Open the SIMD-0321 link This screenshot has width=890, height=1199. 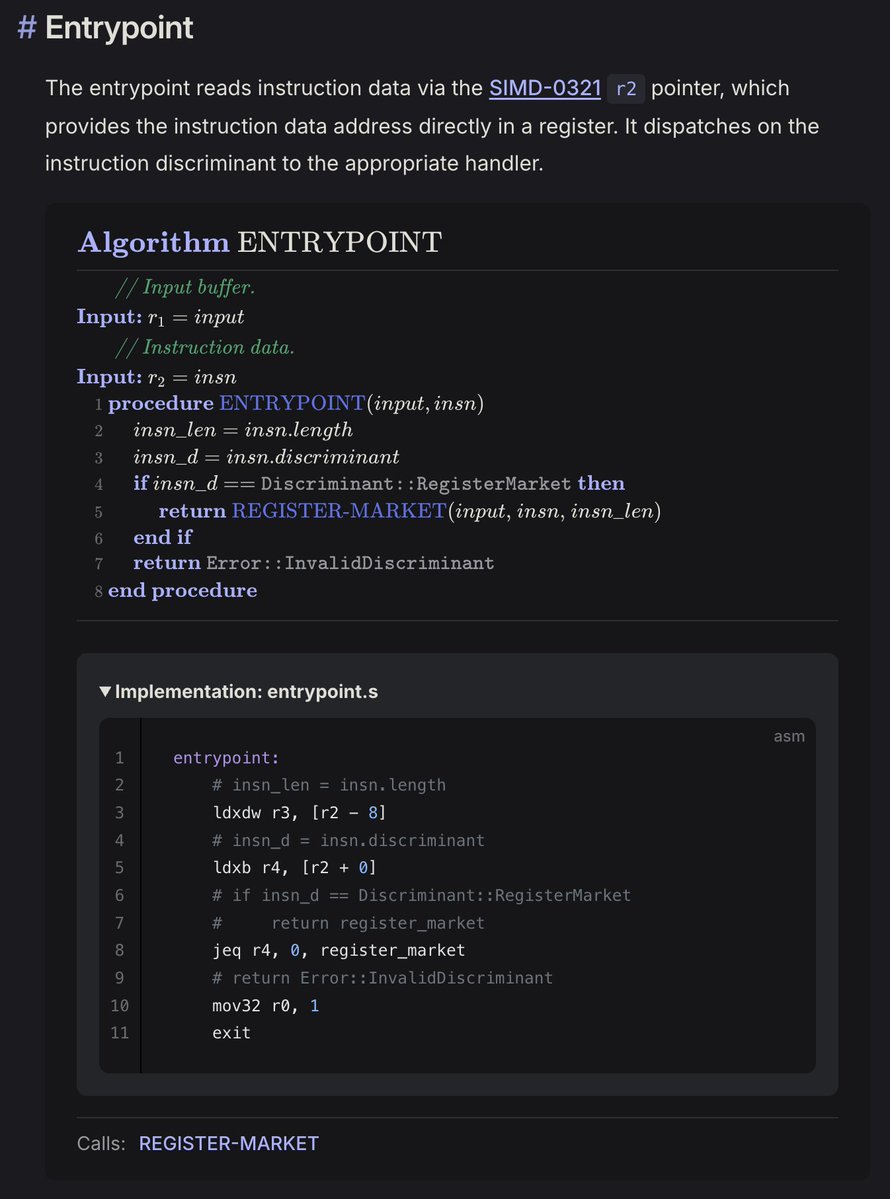(544, 88)
